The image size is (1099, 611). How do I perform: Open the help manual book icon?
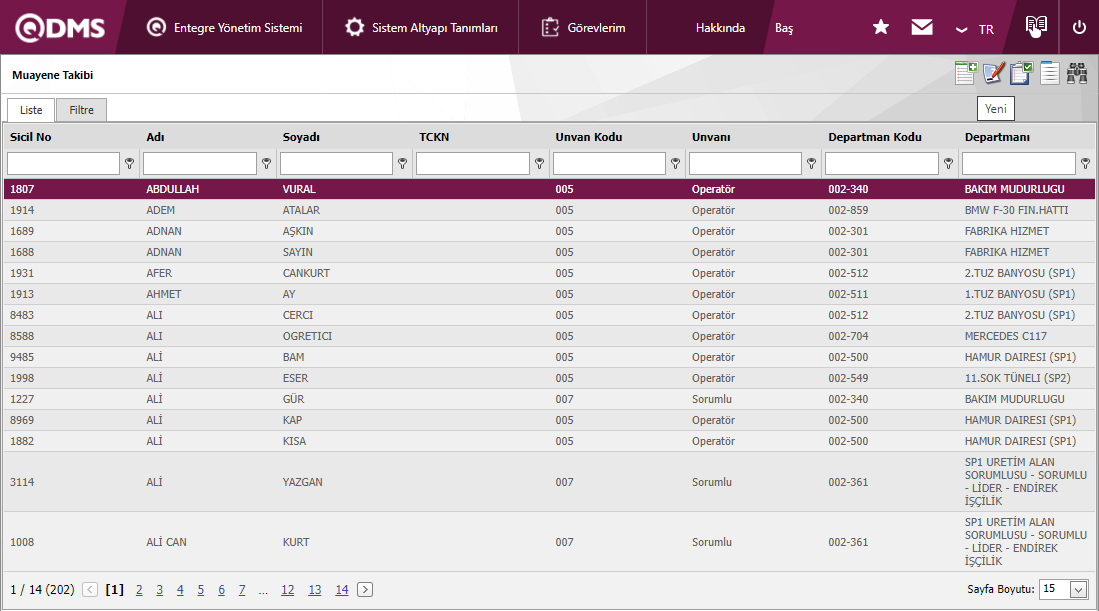pos(1036,26)
